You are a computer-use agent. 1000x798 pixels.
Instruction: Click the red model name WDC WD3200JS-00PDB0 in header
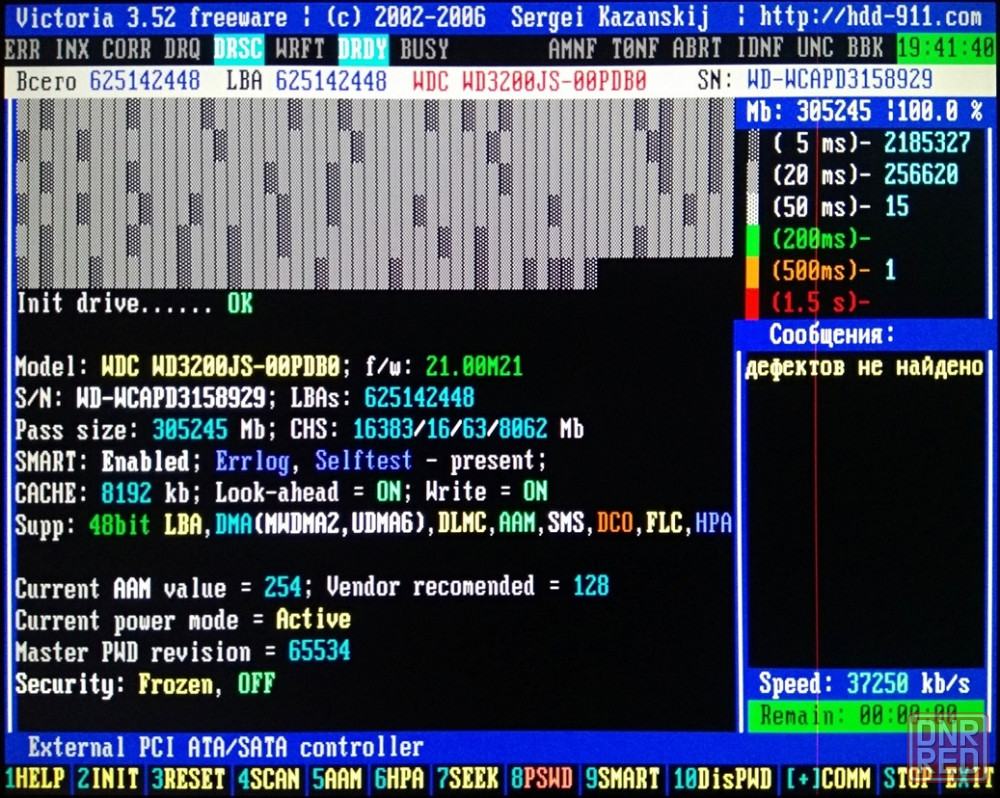click(x=529, y=81)
